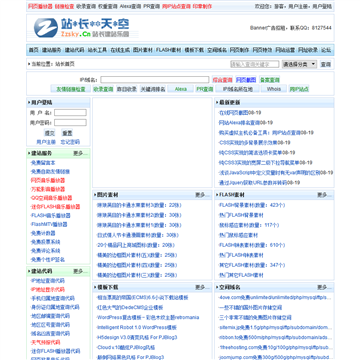Open Intelligent Robot 1.0 WordPress模板 link
The width and height of the screenshot is (360, 360).
(137, 327)
